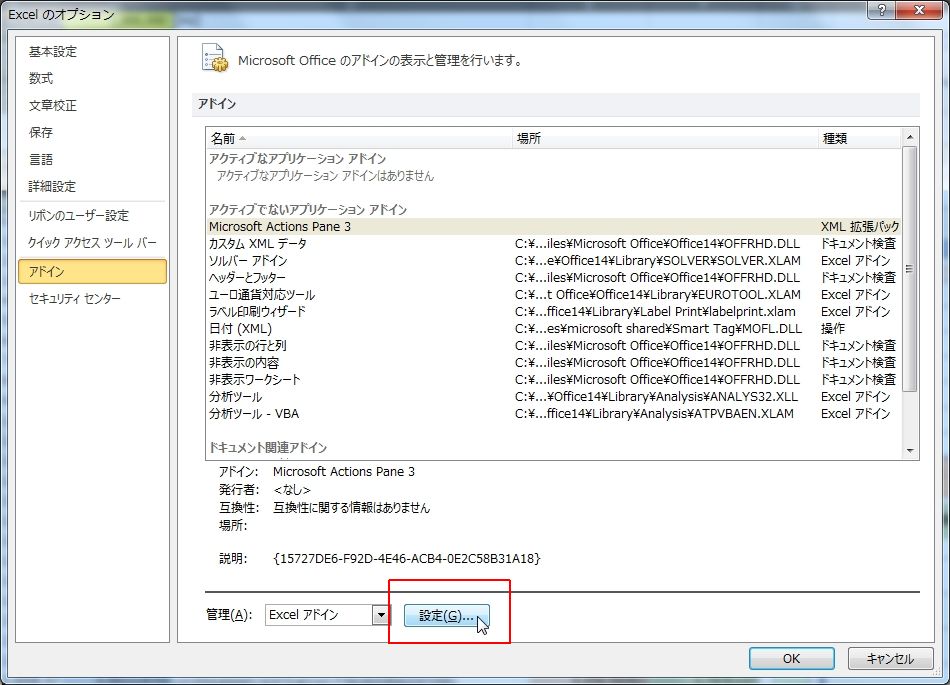Screen dimensions: 950x685
Task: Close the Excel のオプション dialog
Action: pos(919,10)
